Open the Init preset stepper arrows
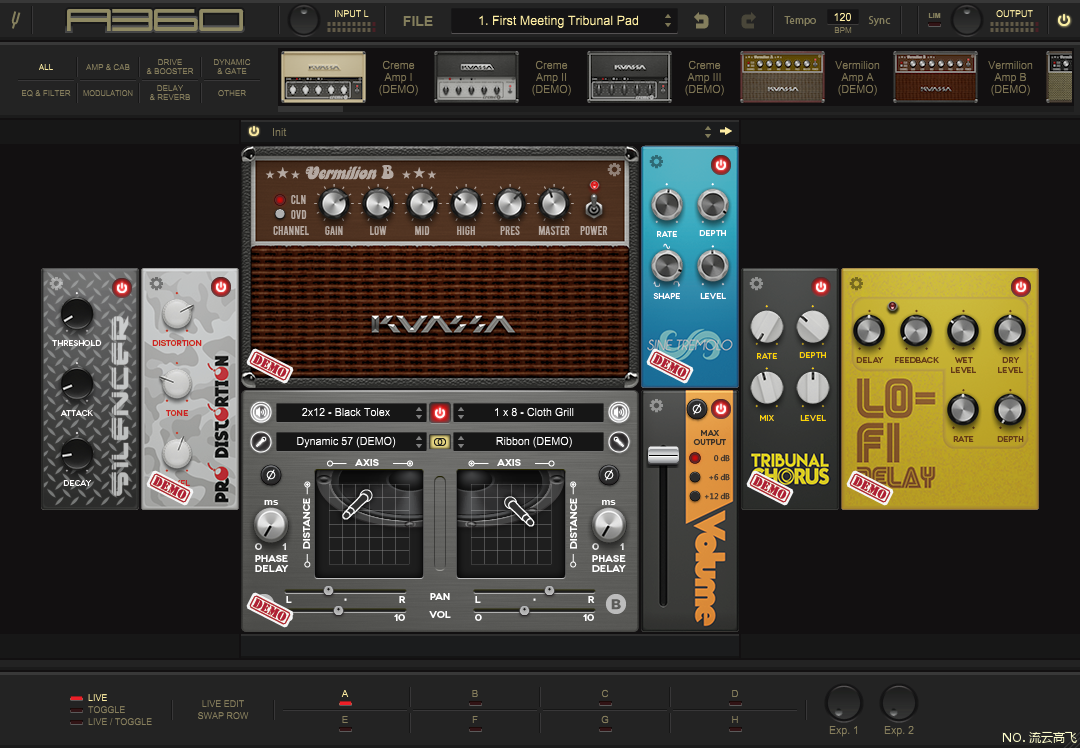This screenshot has width=1080, height=748. (x=707, y=132)
